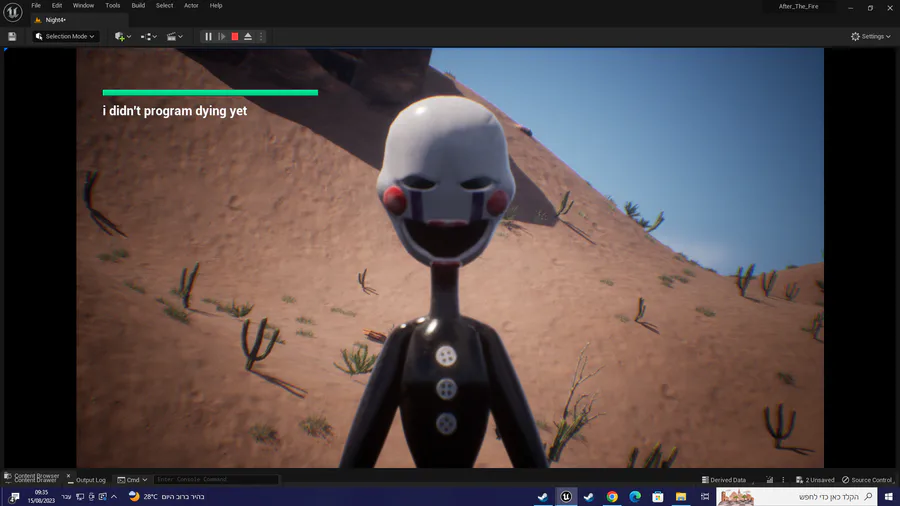Open the Windows notification center icon
Image resolution: width=900 pixels, height=506 pixels.
14,497
